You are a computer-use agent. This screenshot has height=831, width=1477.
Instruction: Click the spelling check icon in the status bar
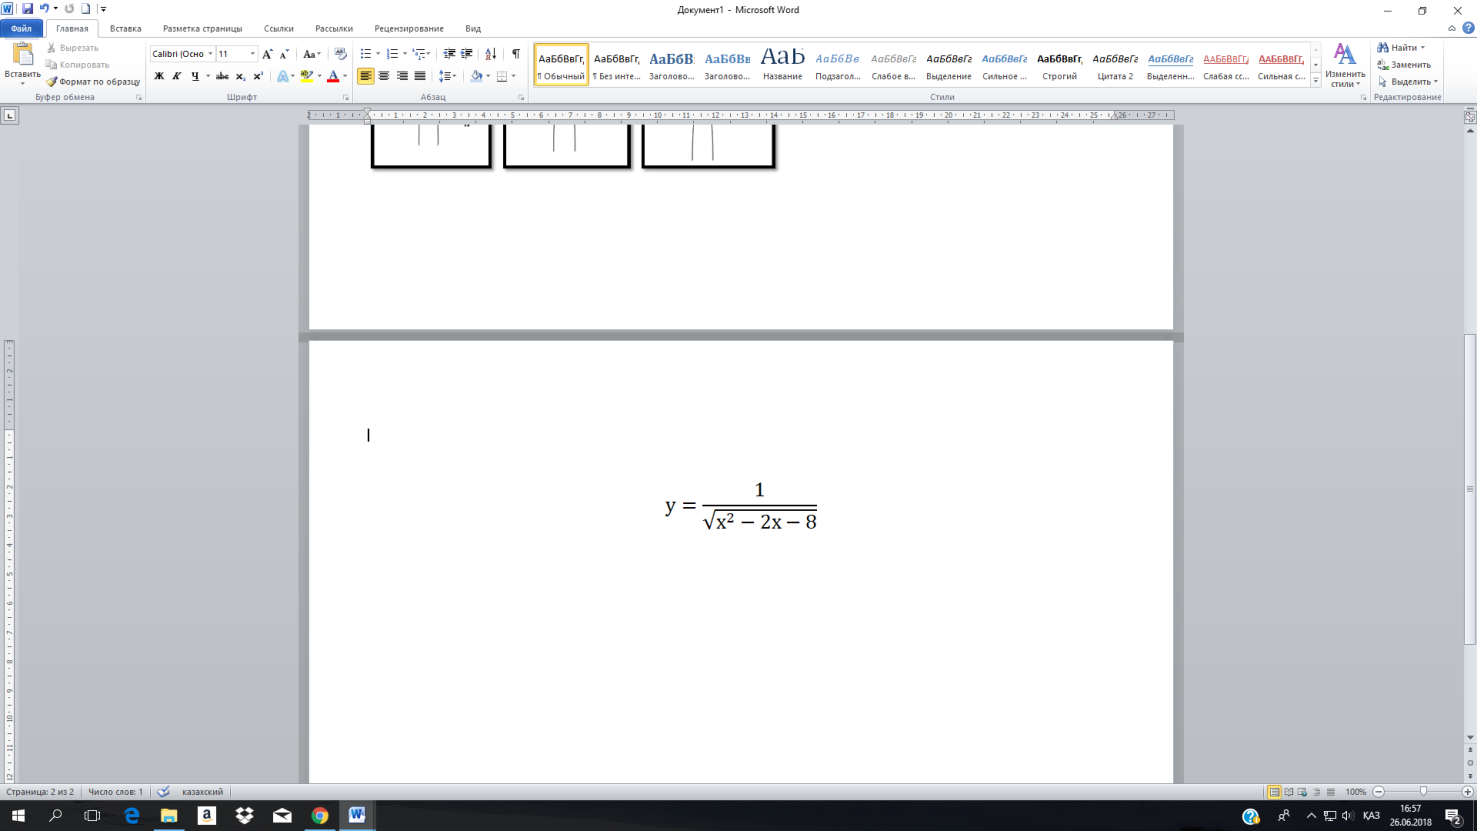click(163, 792)
